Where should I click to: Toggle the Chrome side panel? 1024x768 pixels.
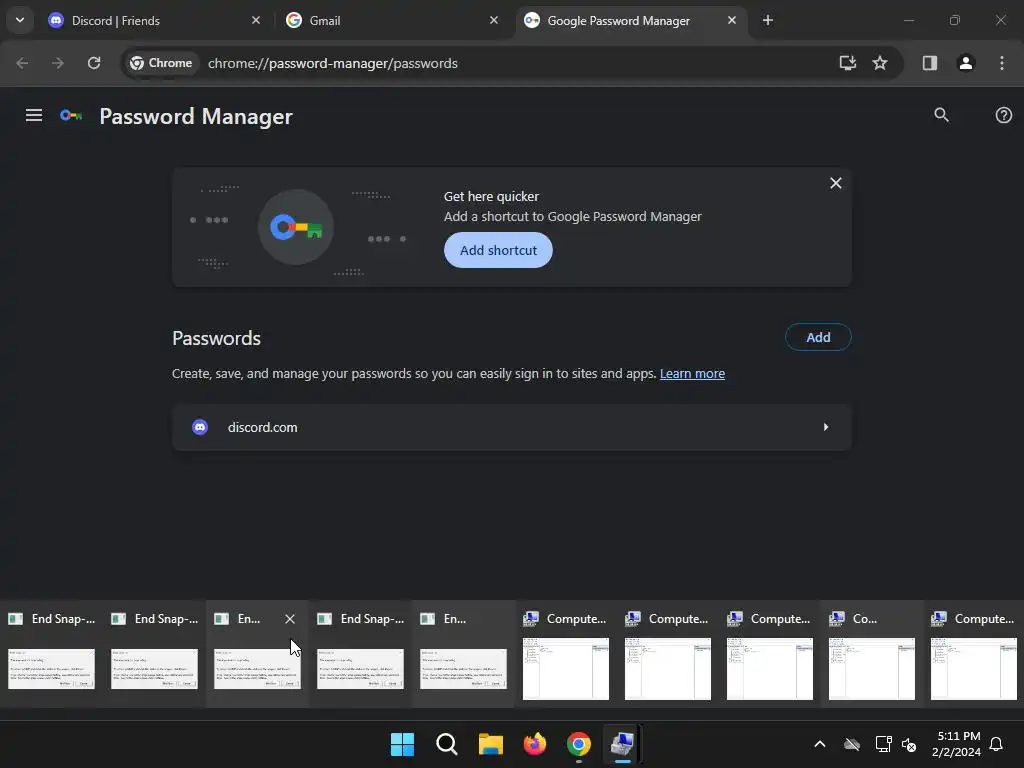[x=929, y=63]
